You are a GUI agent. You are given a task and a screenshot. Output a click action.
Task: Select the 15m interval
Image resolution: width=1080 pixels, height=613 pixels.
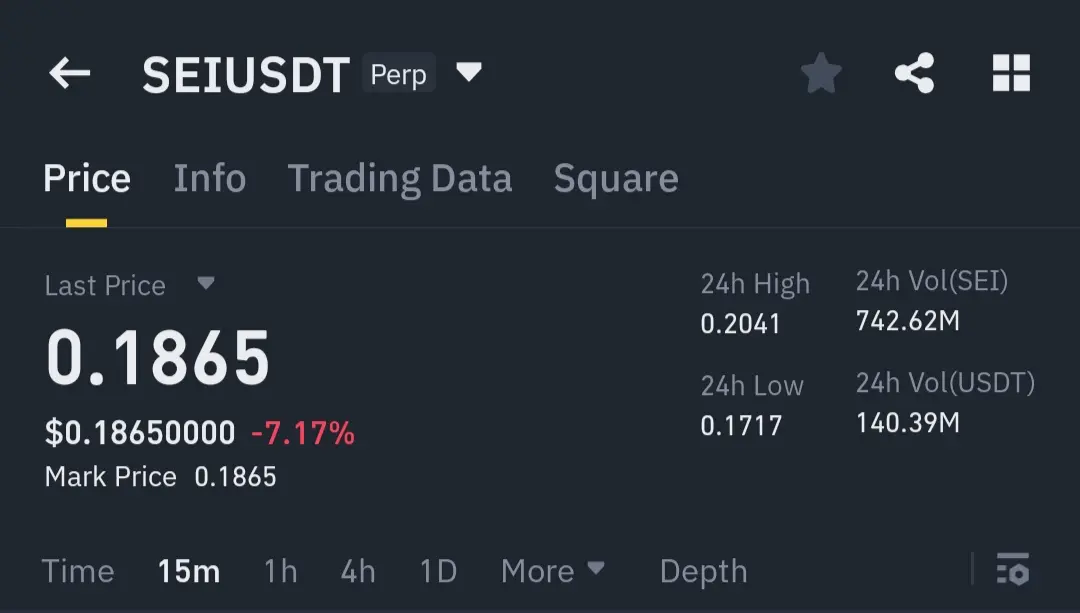[x=189, y=571]
